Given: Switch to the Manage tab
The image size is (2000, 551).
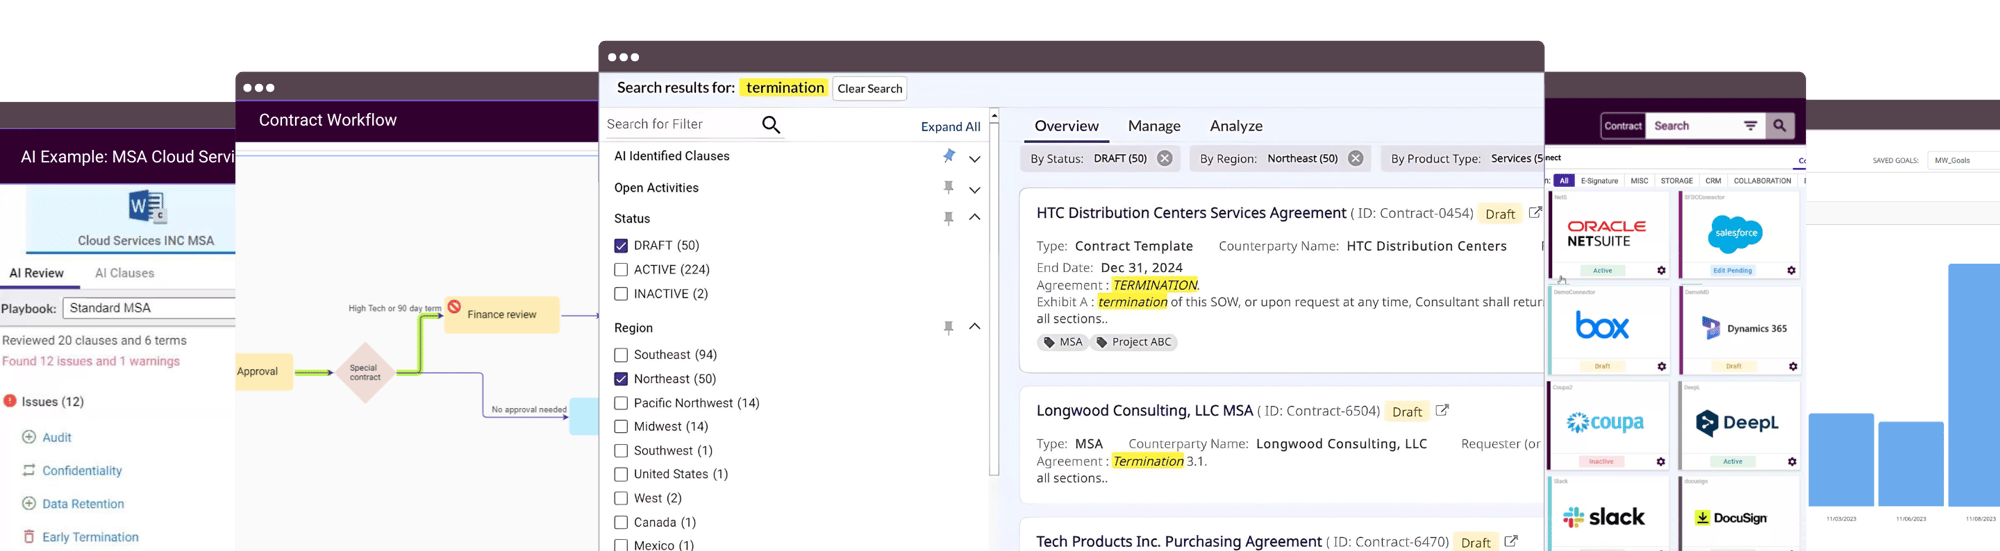Looking at the screenshot, I should coord(1154,126).
